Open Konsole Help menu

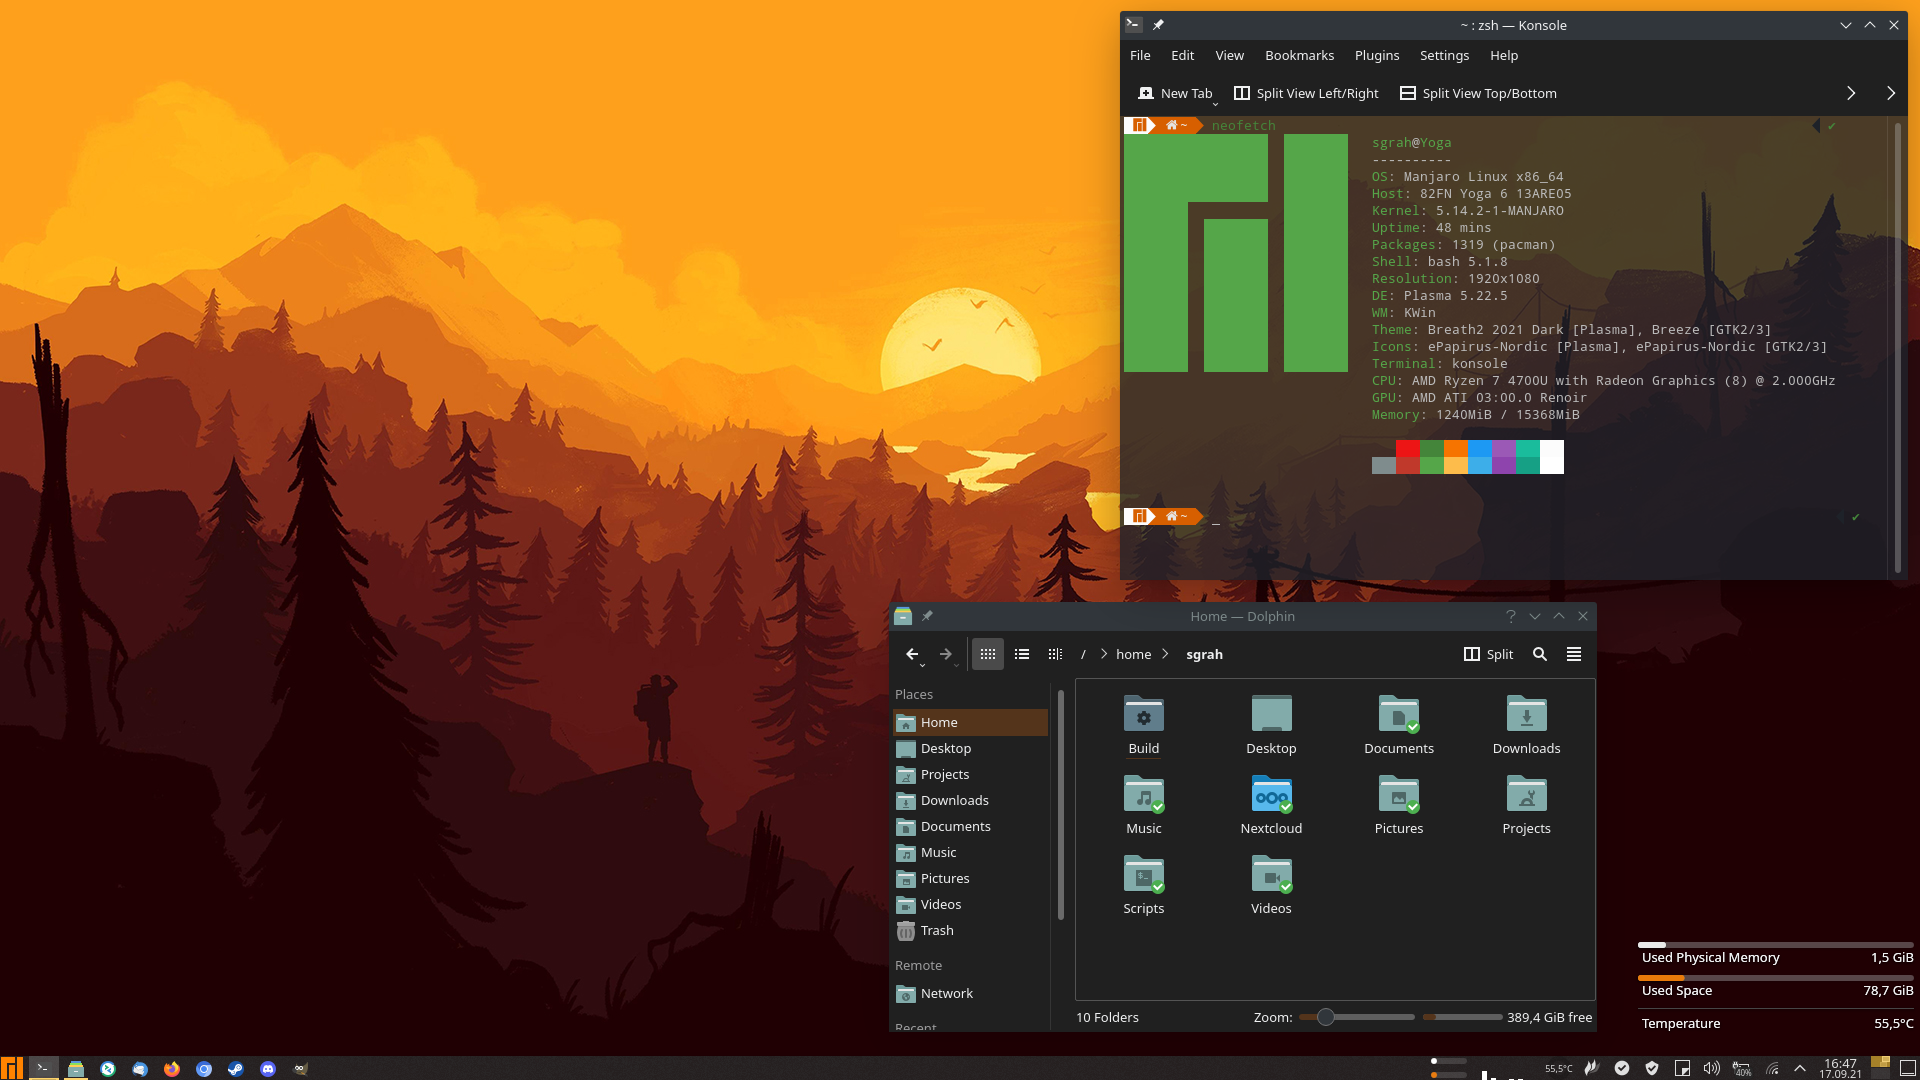1504,55
